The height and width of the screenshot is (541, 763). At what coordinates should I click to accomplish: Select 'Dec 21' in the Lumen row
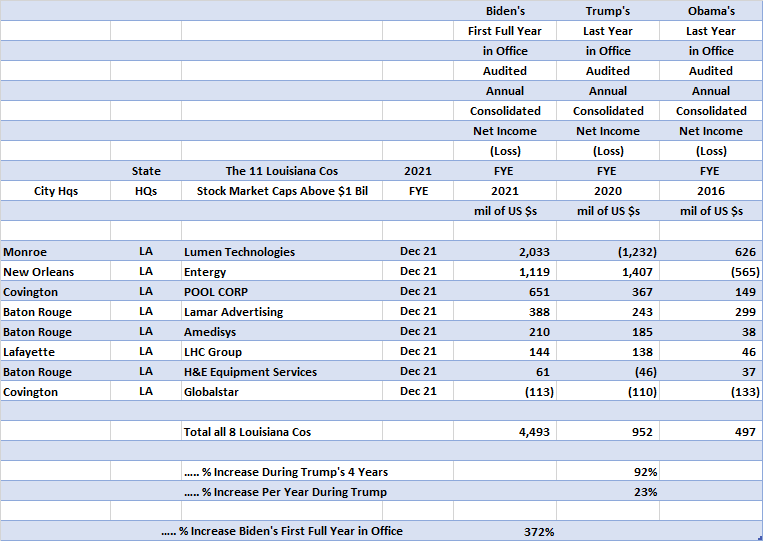pos(418,251)
